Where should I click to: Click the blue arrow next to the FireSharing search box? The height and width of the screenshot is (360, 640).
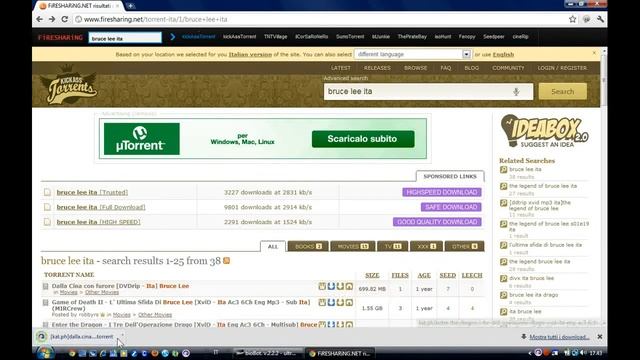click(173, 37)
